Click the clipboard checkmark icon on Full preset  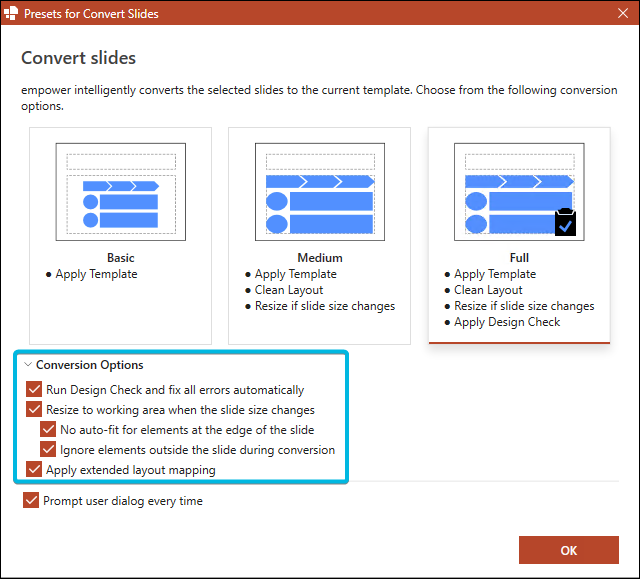565,222
